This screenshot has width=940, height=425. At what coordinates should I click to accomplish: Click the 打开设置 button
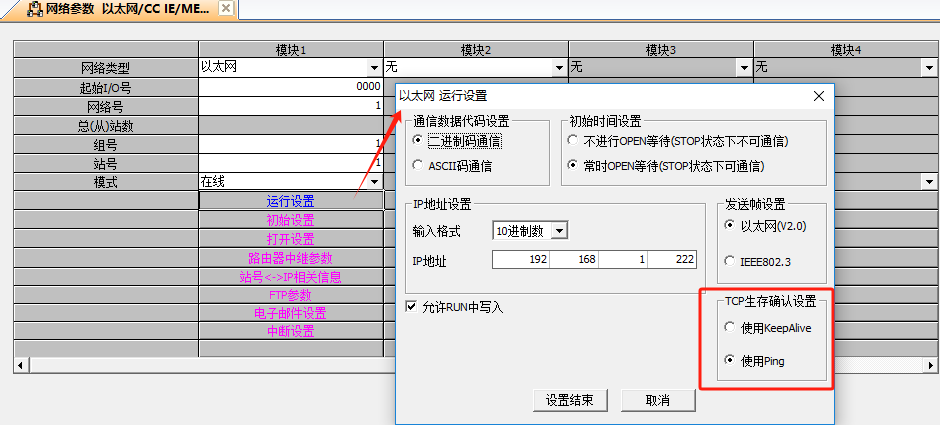(291, 239)
